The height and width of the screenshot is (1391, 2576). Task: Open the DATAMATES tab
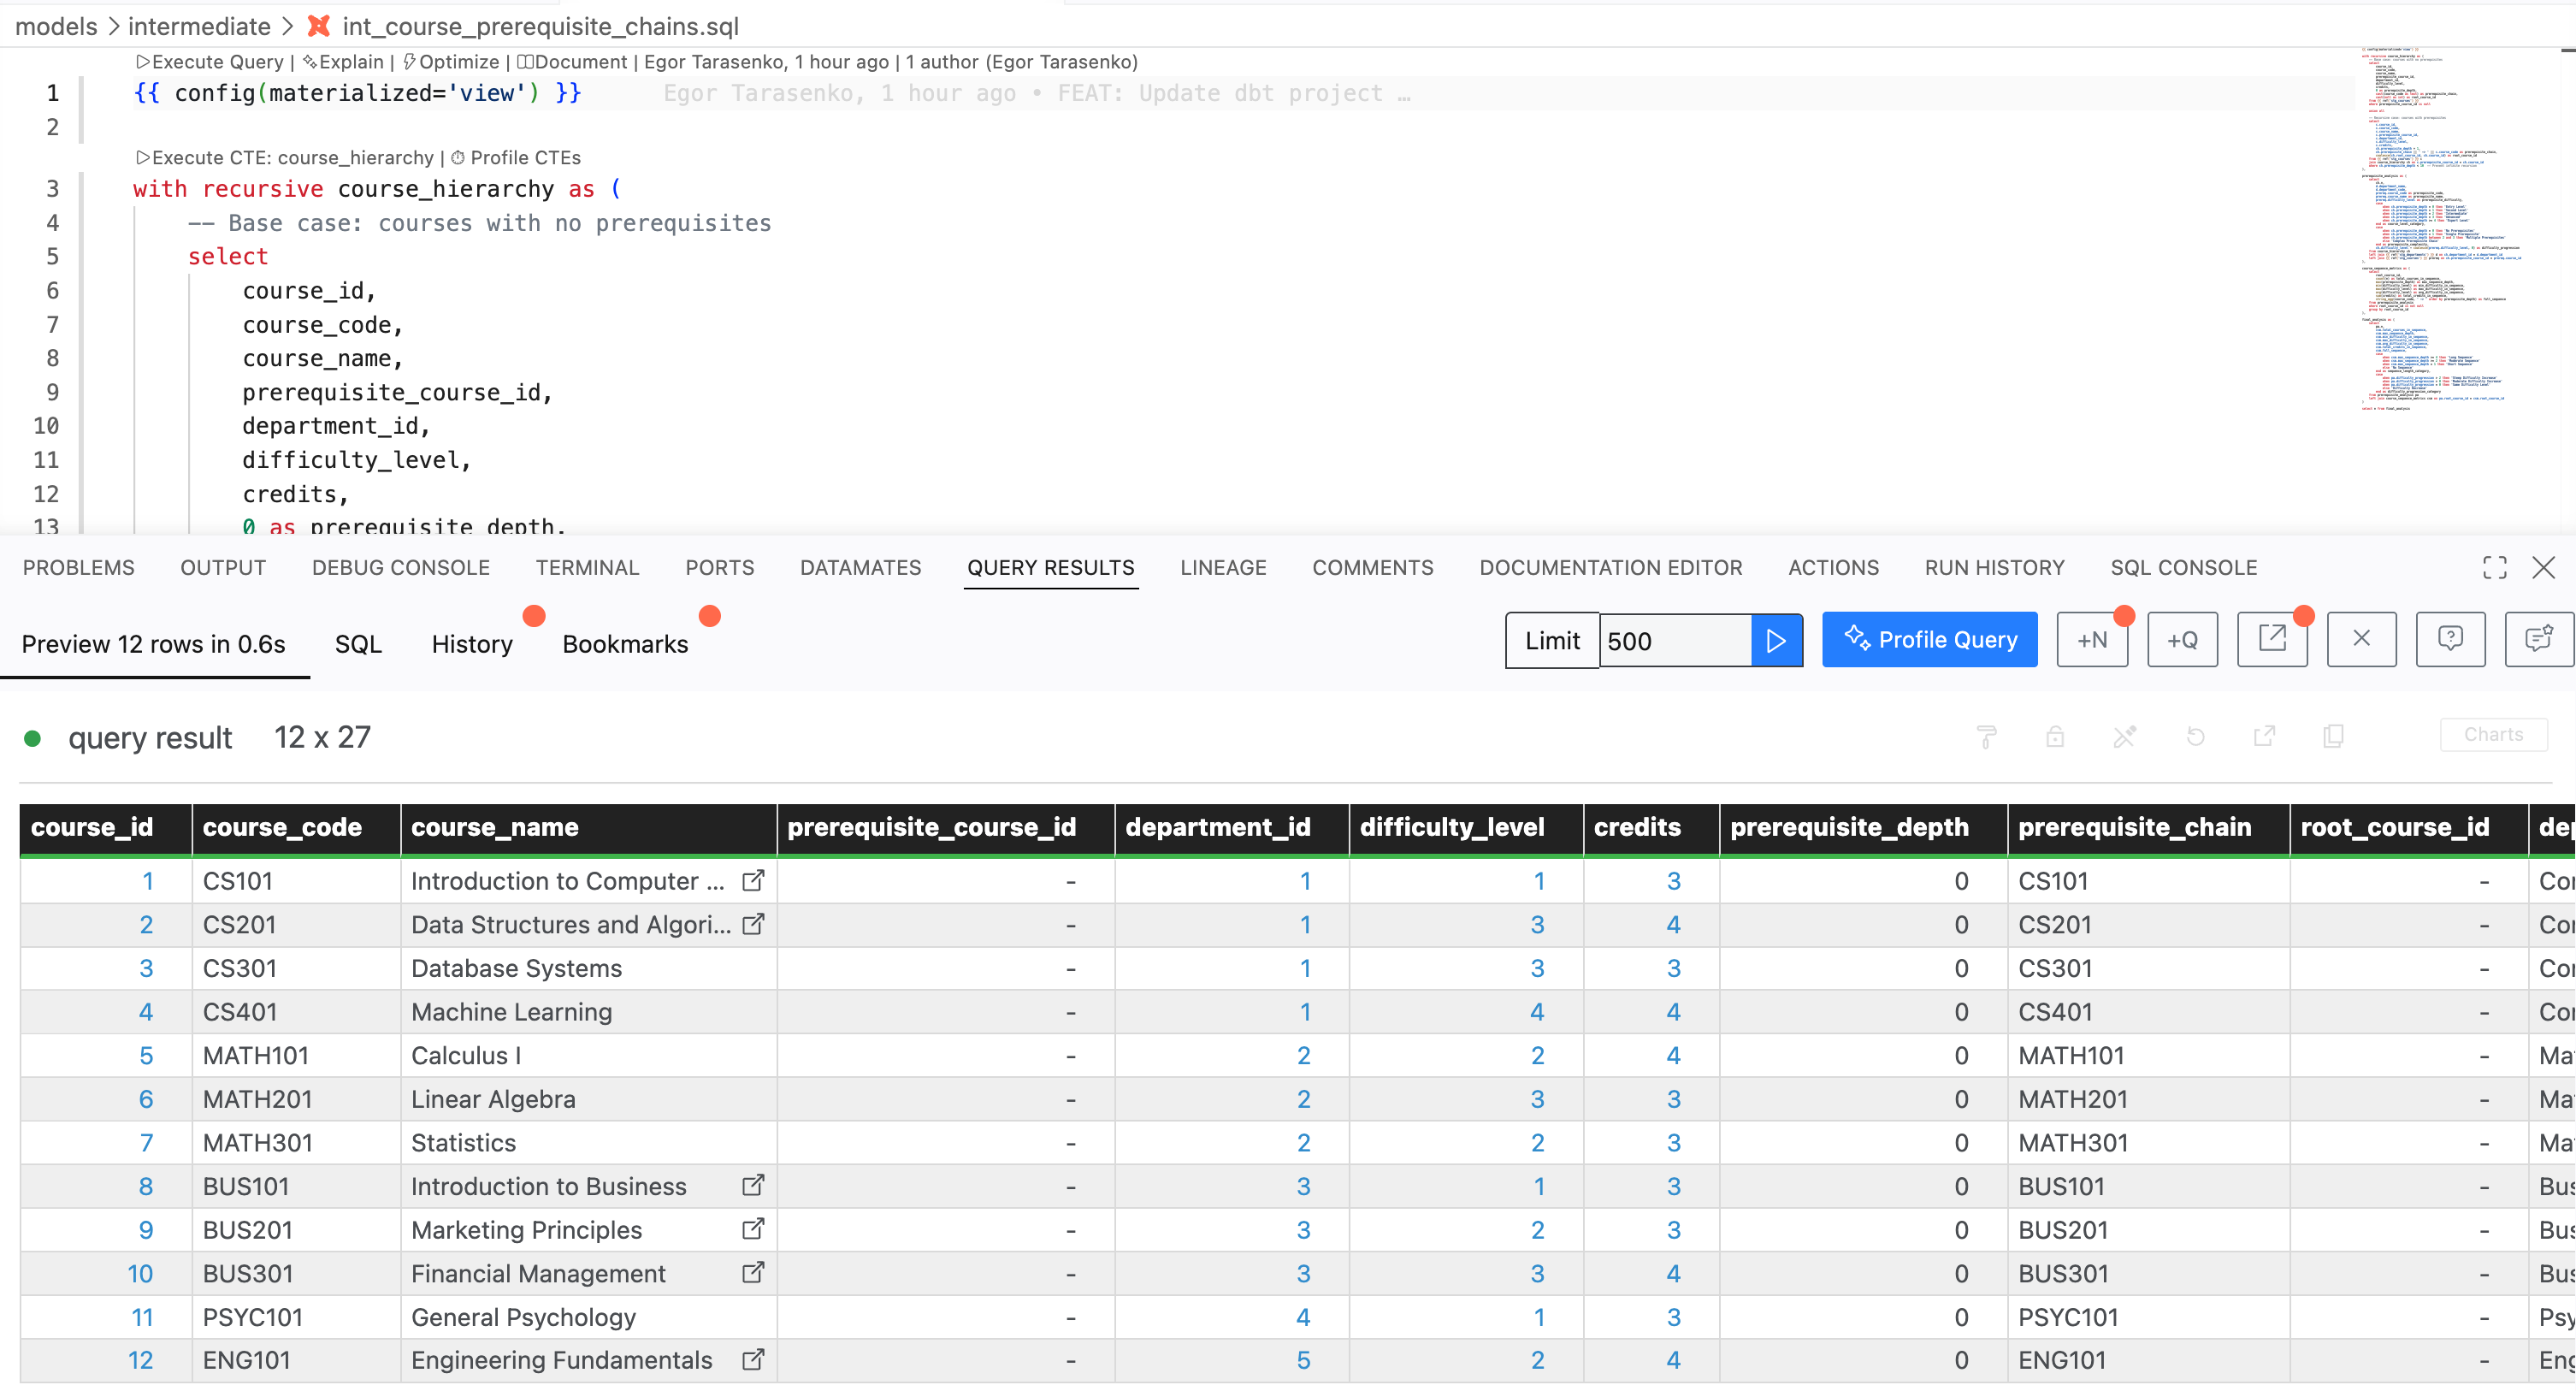click(860, 568)
